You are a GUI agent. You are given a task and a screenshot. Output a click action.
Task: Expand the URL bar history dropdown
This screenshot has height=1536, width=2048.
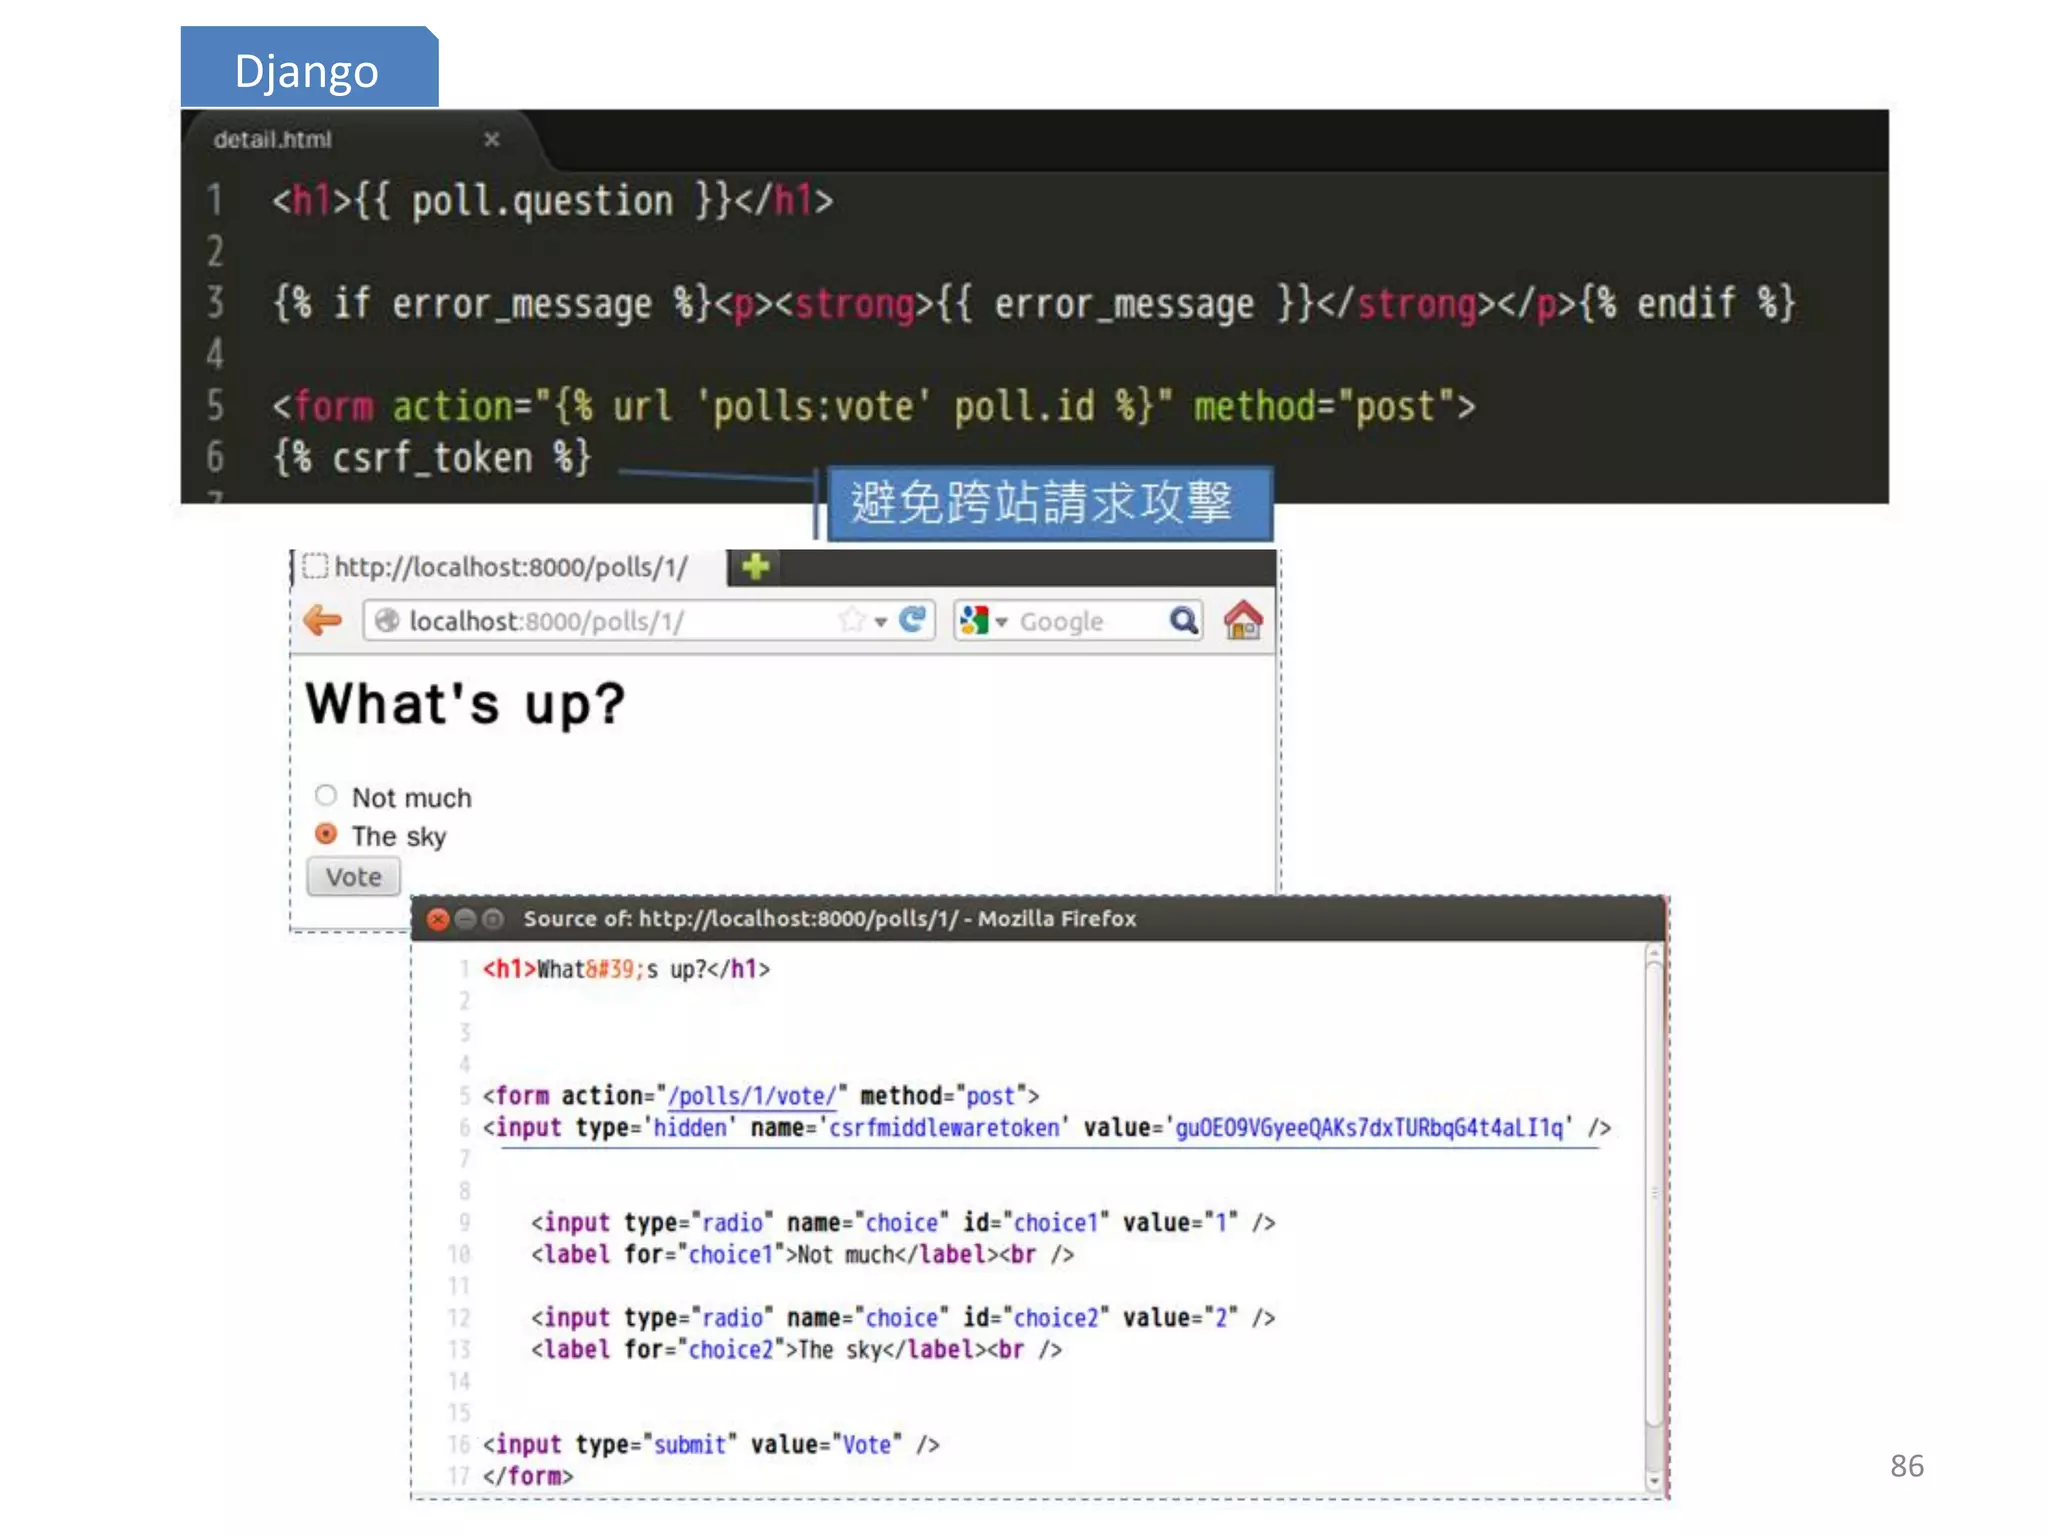(881, 622)
